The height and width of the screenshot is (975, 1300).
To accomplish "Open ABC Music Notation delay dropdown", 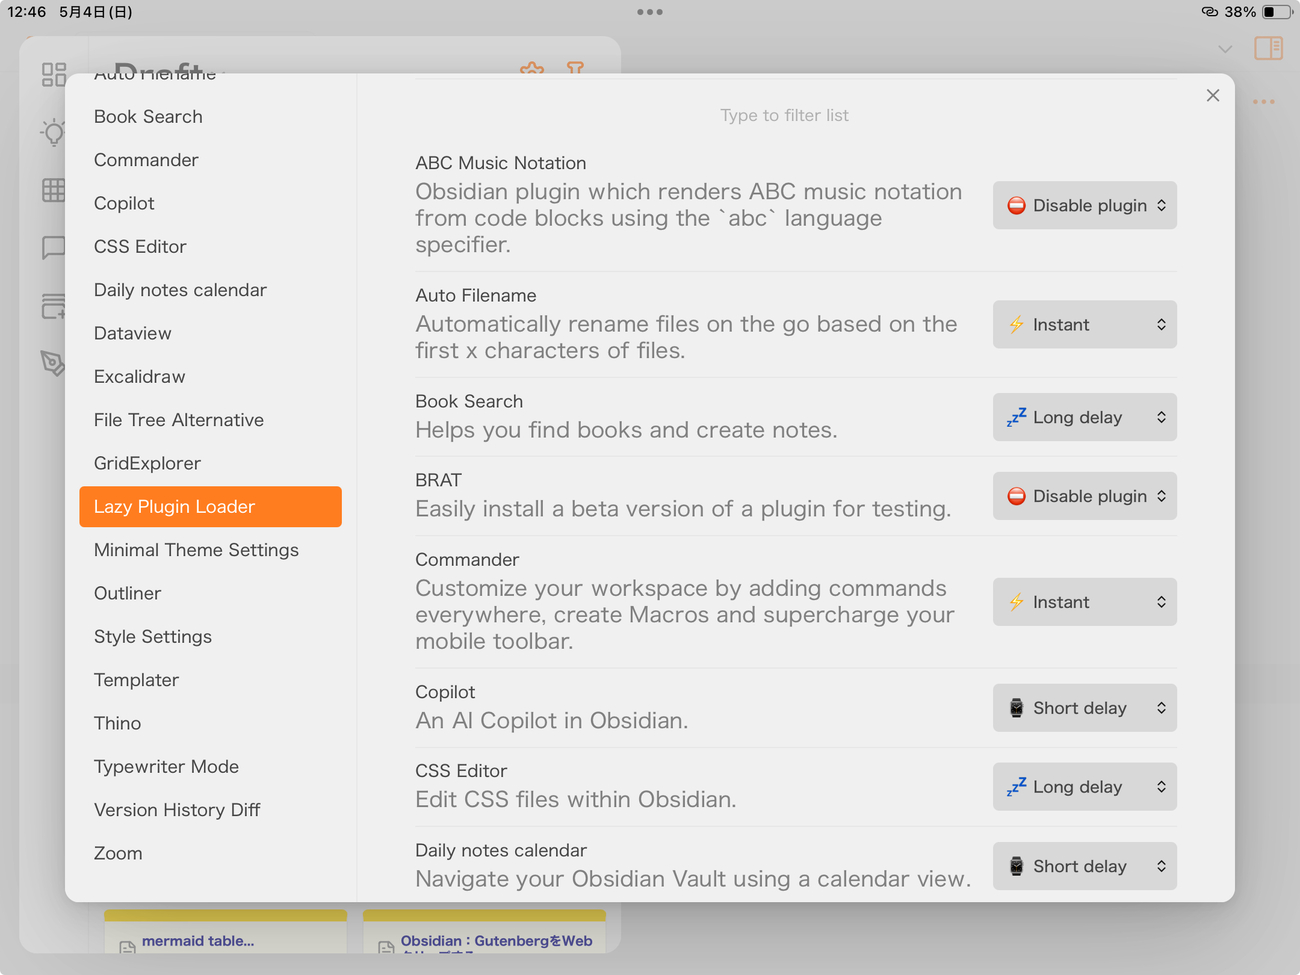I will click(x=1084, y=205).
